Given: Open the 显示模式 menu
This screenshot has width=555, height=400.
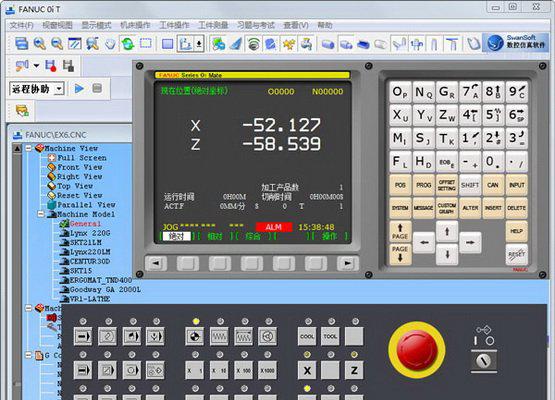Looking at the screenshot, I should pyautogui.click(x=96, y=25).
